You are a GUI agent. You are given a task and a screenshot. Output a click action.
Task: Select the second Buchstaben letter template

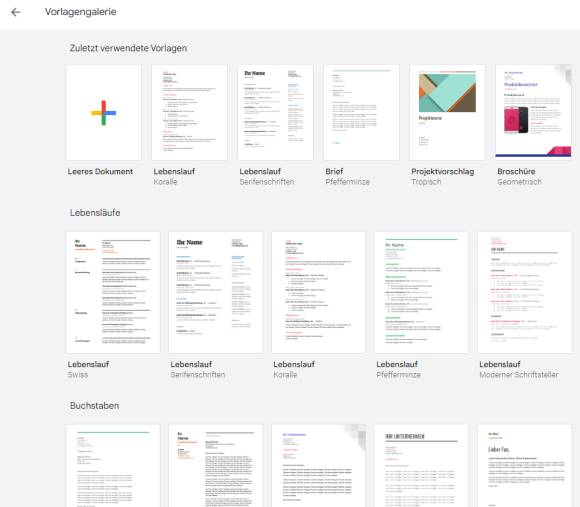[216, 466]
